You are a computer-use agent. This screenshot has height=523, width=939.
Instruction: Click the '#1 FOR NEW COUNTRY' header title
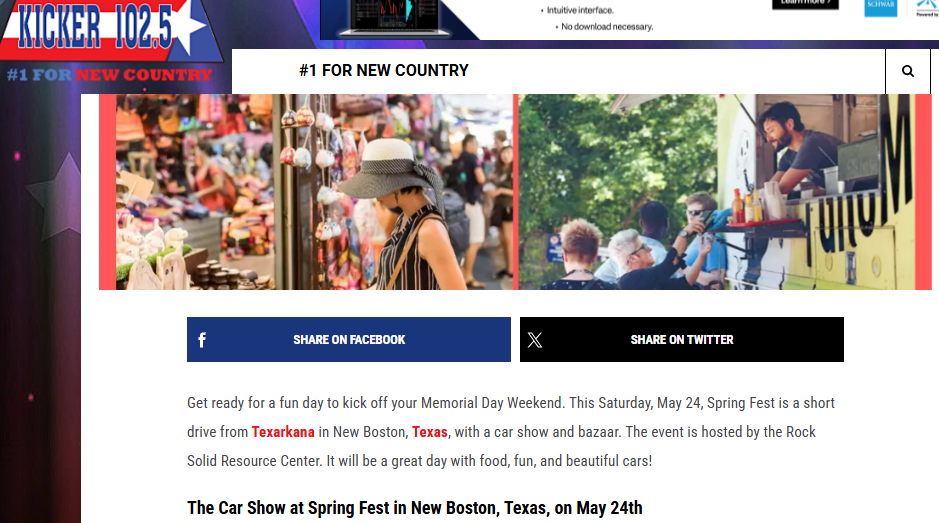[384, 70]
